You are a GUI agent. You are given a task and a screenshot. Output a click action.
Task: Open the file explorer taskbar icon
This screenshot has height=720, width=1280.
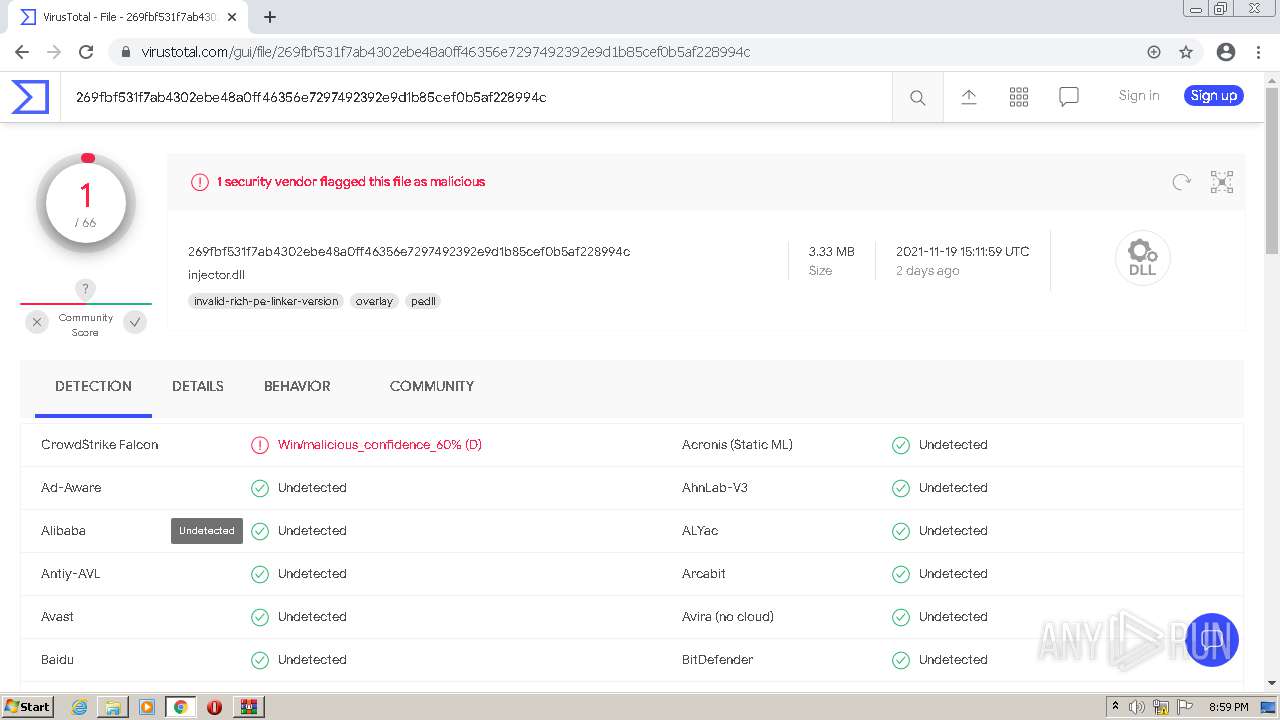(x=113, y=707)
